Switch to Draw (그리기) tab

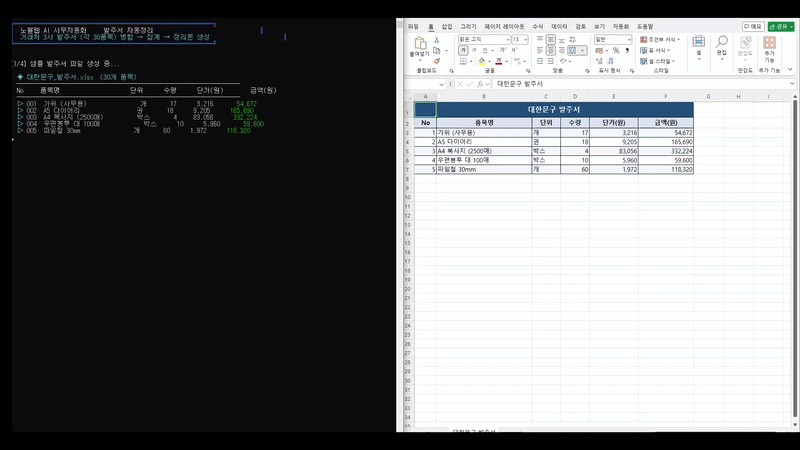(x=468, y=27)
